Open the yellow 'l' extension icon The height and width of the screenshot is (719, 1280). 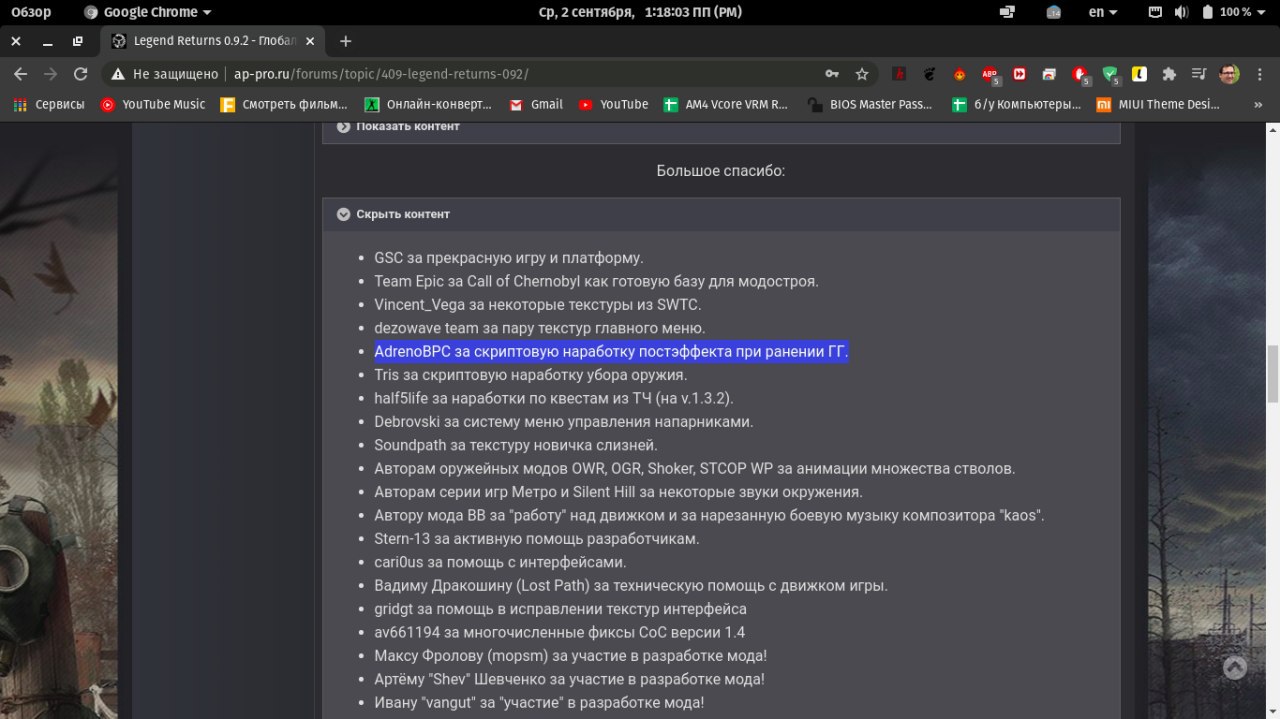click(x=1139, y=74)
